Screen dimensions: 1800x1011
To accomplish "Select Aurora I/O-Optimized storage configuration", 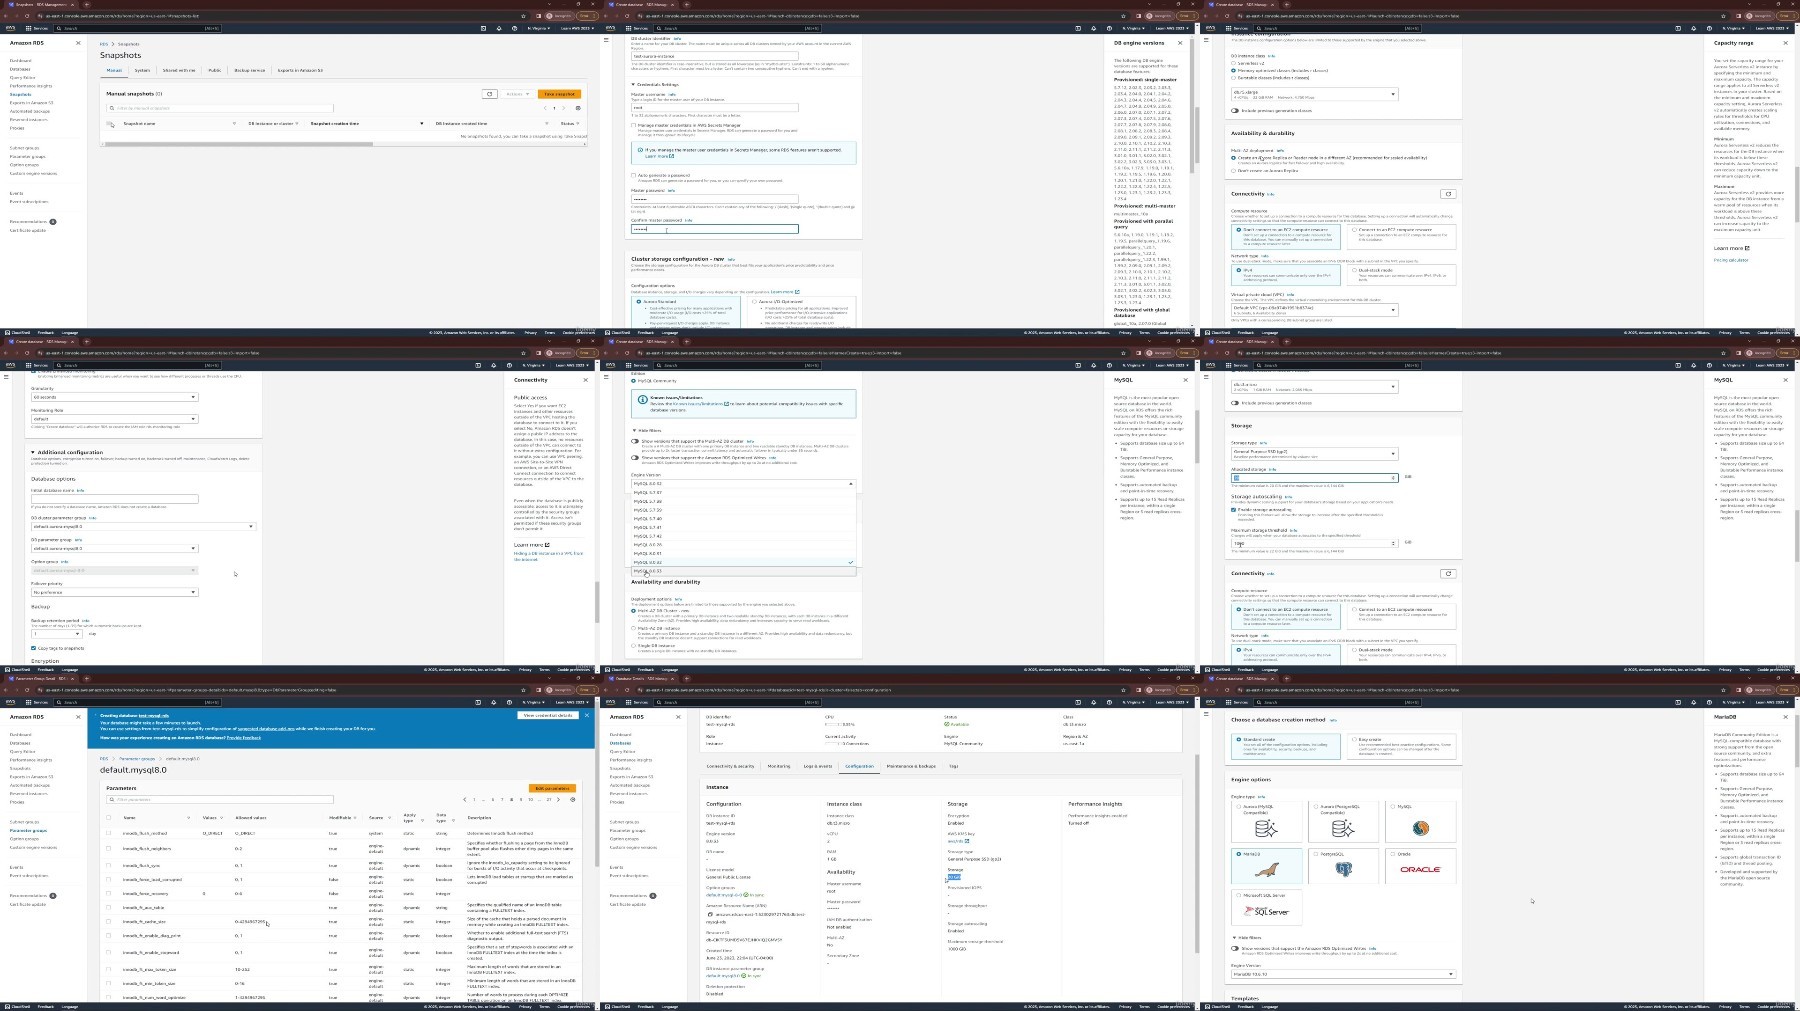I will 754,301.
